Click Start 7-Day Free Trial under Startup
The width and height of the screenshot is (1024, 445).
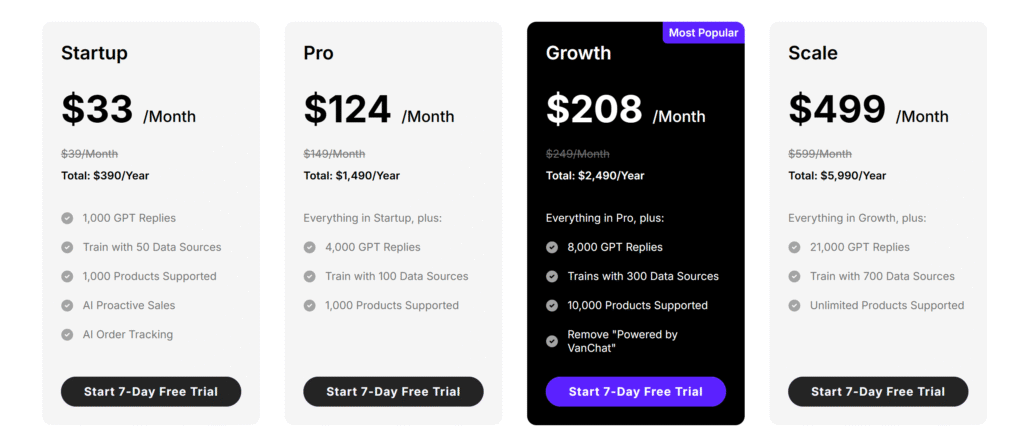[151, 391]
